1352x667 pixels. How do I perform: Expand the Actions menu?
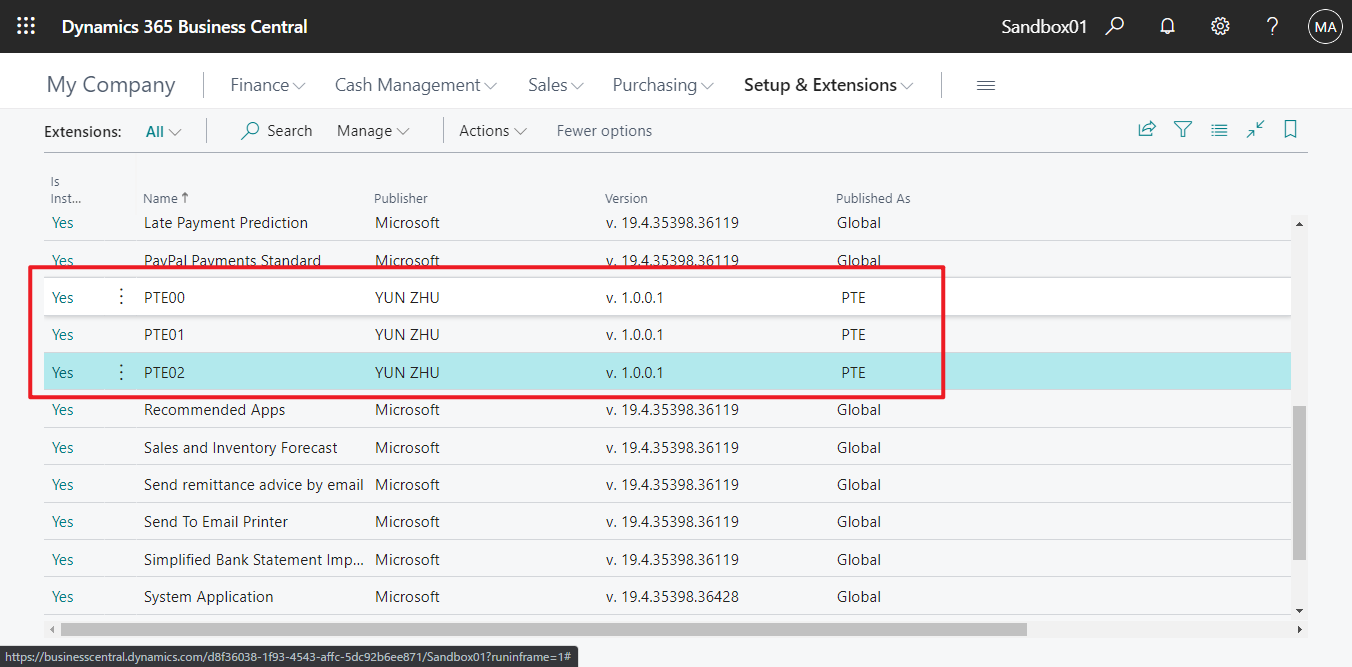click(492, 130)
